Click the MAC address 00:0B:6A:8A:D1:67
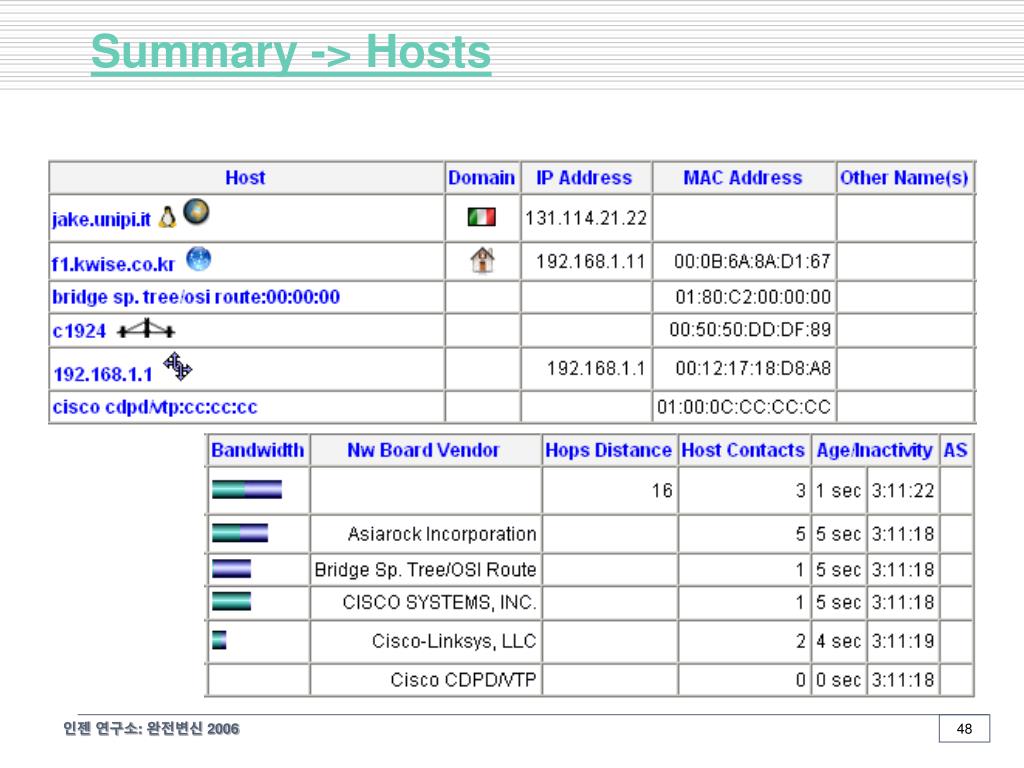Image resolution: width=1024 pixels, height=768 pixels. (752, 262)
